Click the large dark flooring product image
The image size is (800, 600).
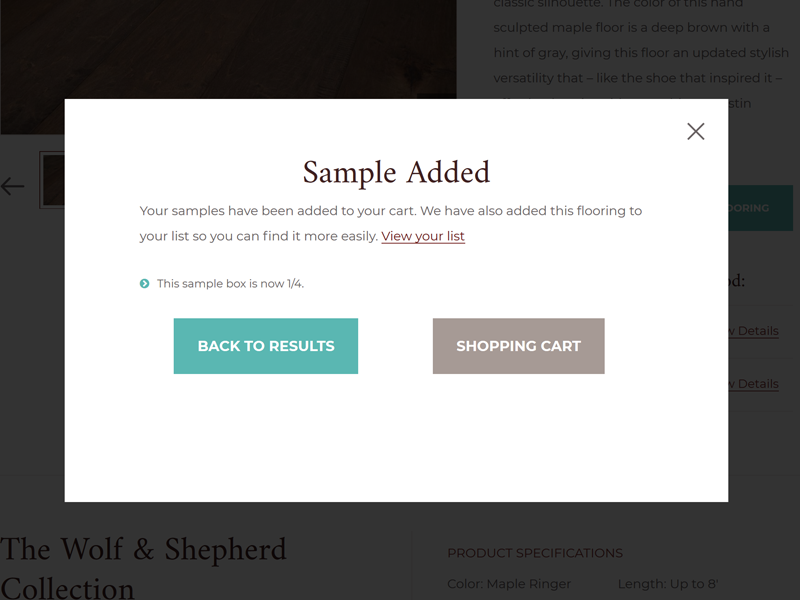tap(228, 50)
